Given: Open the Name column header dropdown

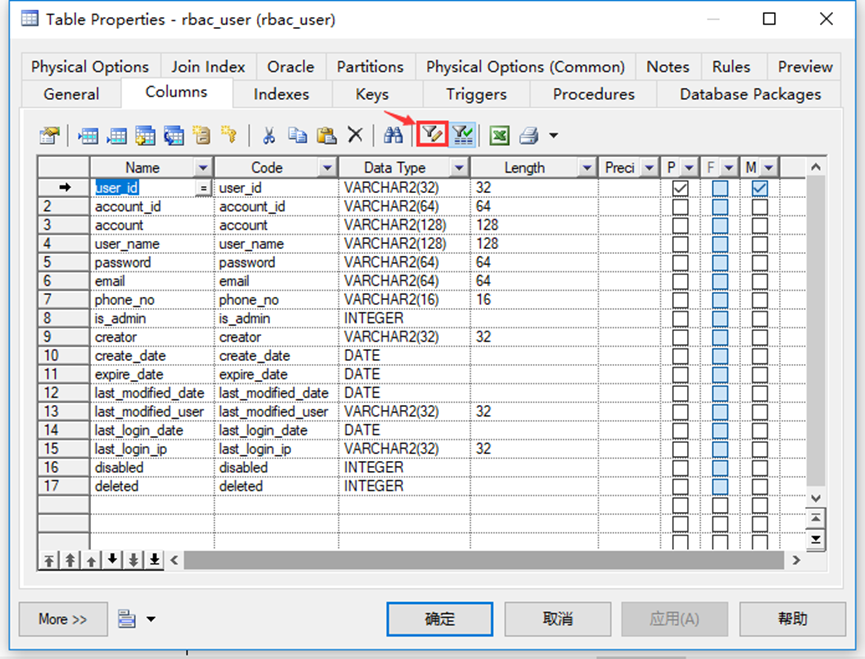Looking at the screenshot, I should pyautogui.click(x=203, y=168).
